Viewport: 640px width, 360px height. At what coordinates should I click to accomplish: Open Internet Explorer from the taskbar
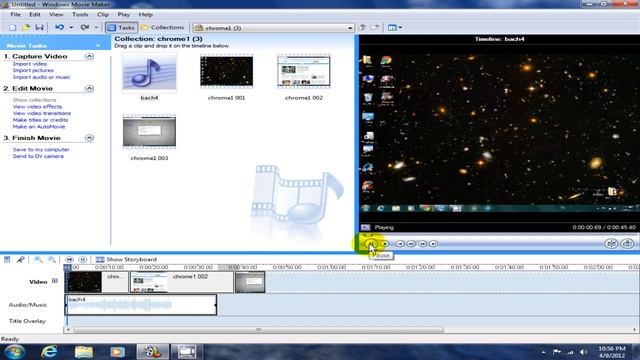49,351
